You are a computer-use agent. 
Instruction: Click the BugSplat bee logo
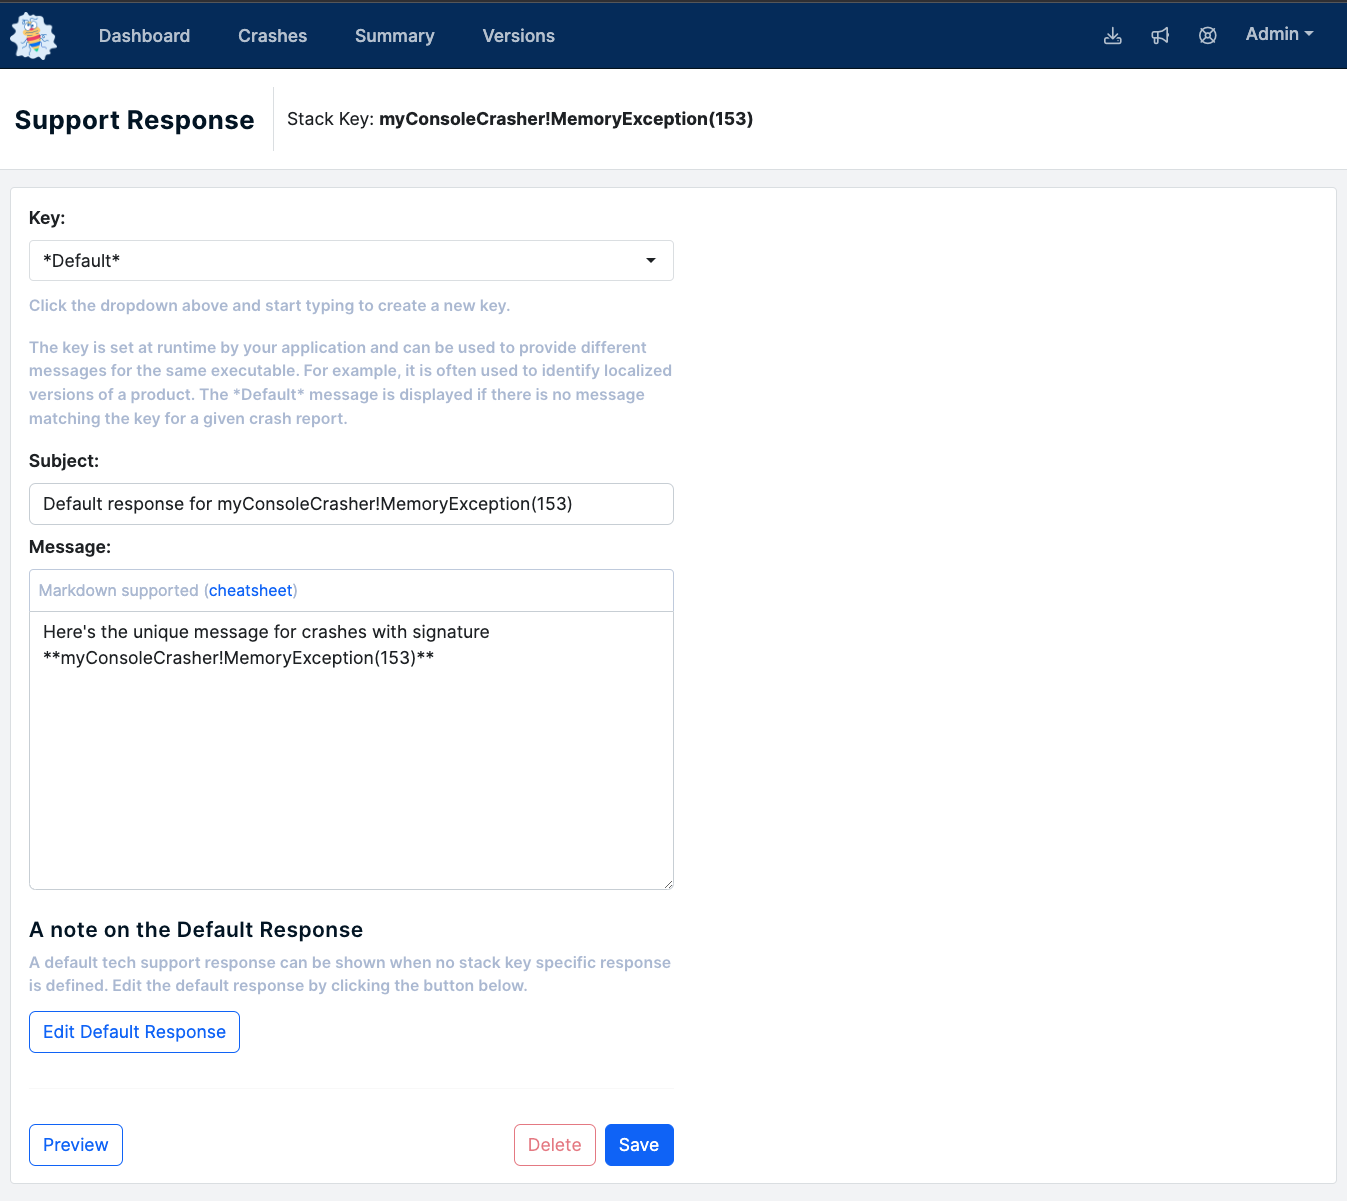[33, 36]
